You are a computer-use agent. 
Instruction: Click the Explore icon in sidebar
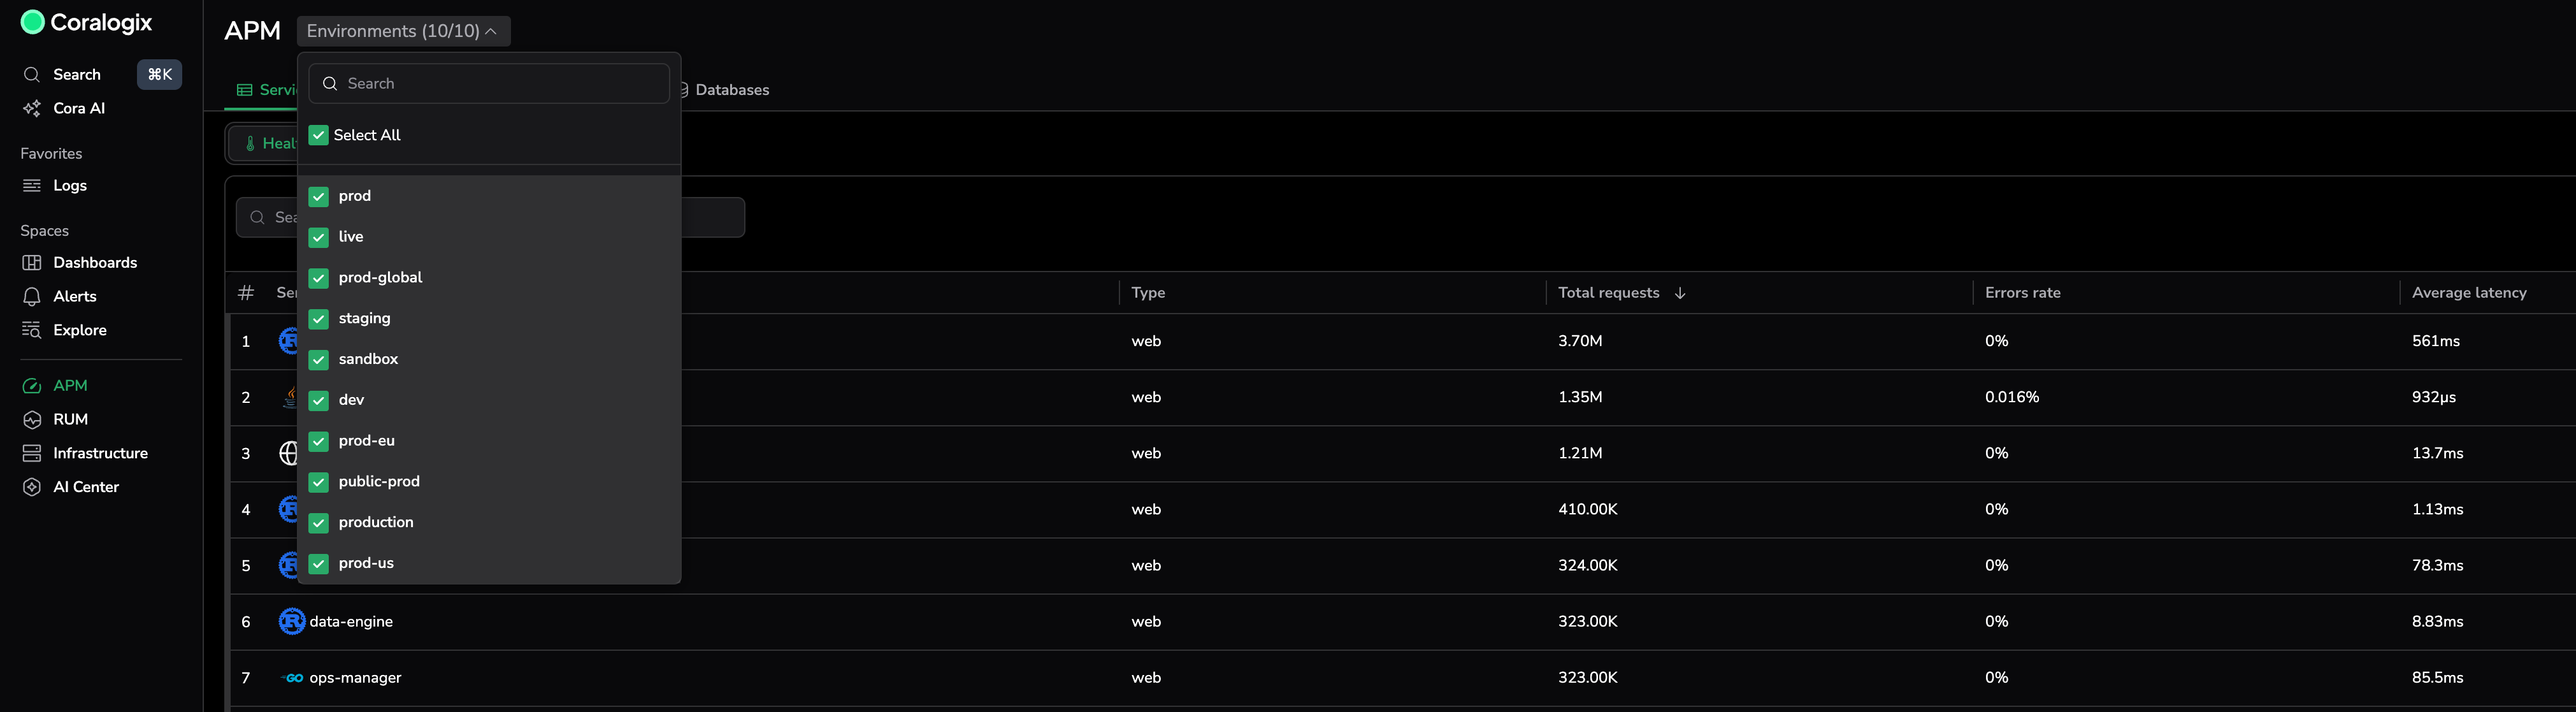click(x=32, y=330)
